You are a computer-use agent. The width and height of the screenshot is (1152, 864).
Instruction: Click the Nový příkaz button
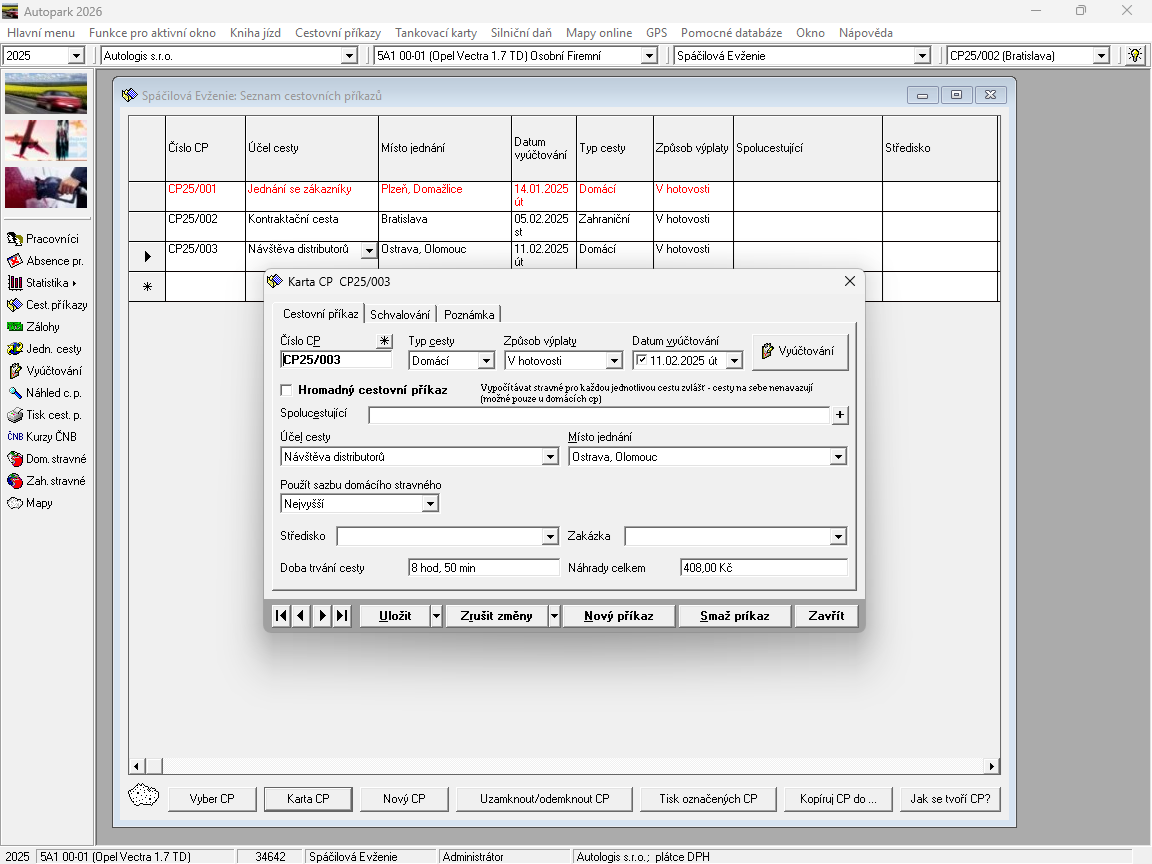tap(619, 616)
